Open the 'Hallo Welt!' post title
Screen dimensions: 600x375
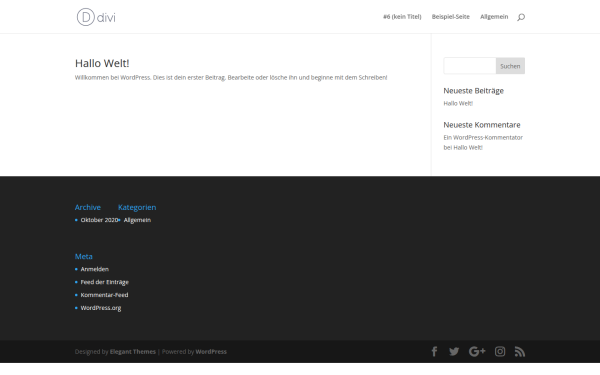coord(102,63)
